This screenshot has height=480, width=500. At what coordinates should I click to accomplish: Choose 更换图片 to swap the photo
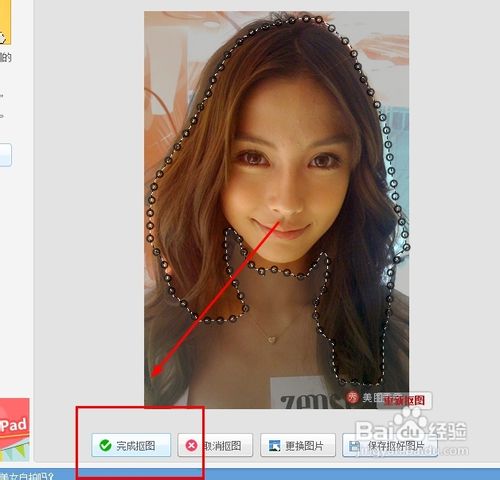(298, 445)
